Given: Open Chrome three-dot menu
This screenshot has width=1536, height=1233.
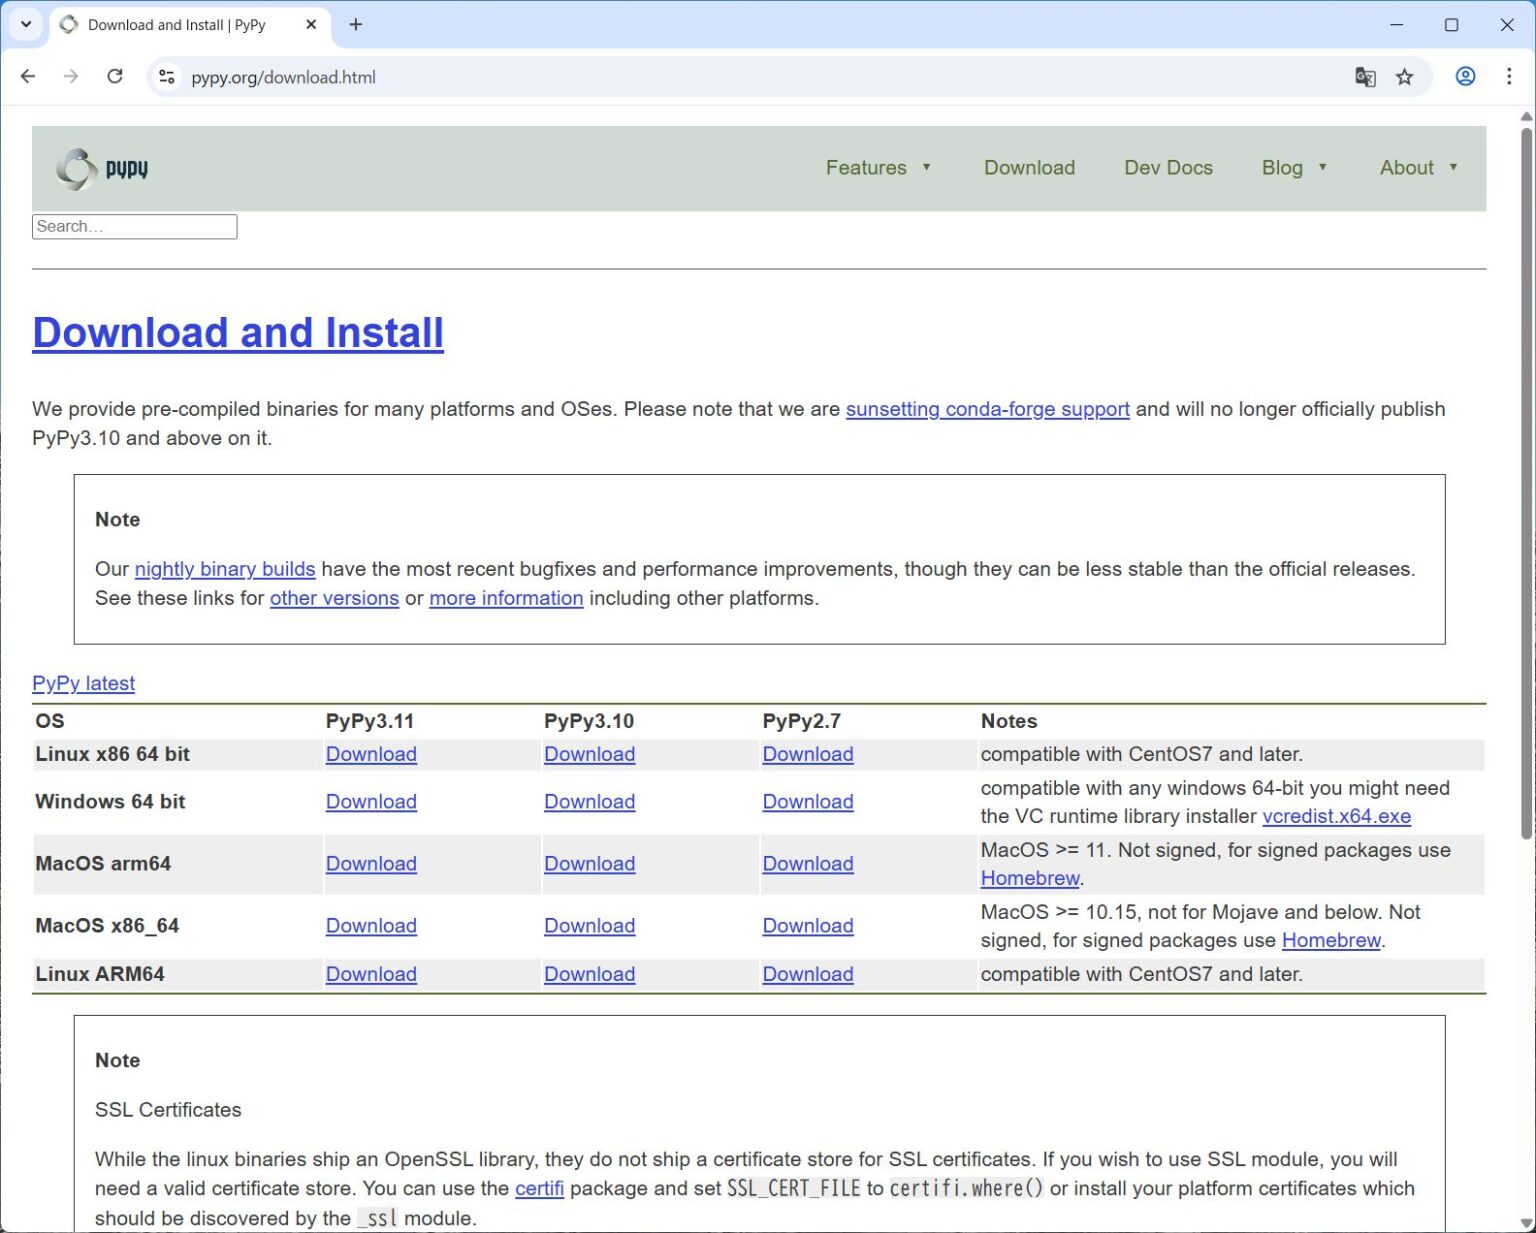Looking at the screenshot, I should [1509, 77].
